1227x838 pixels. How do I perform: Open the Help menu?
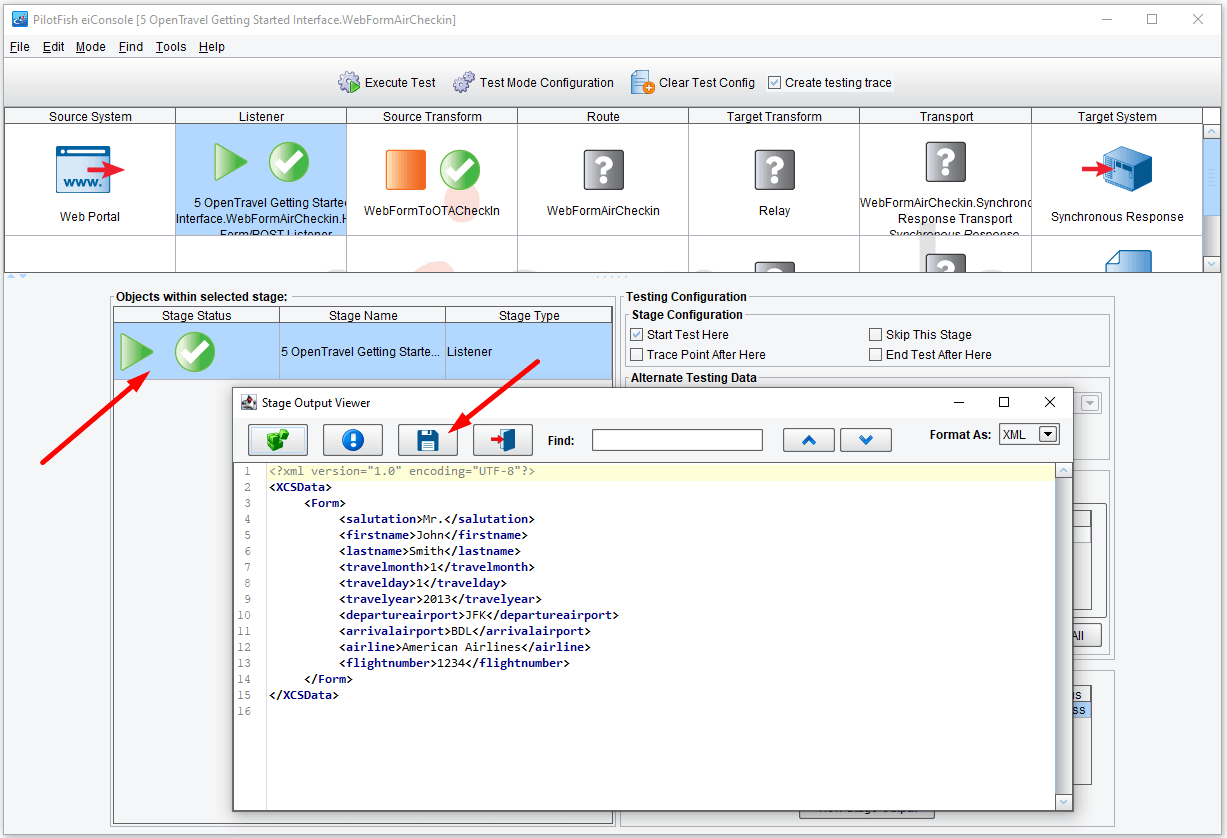pyautogui.click(x=212, y=47)
